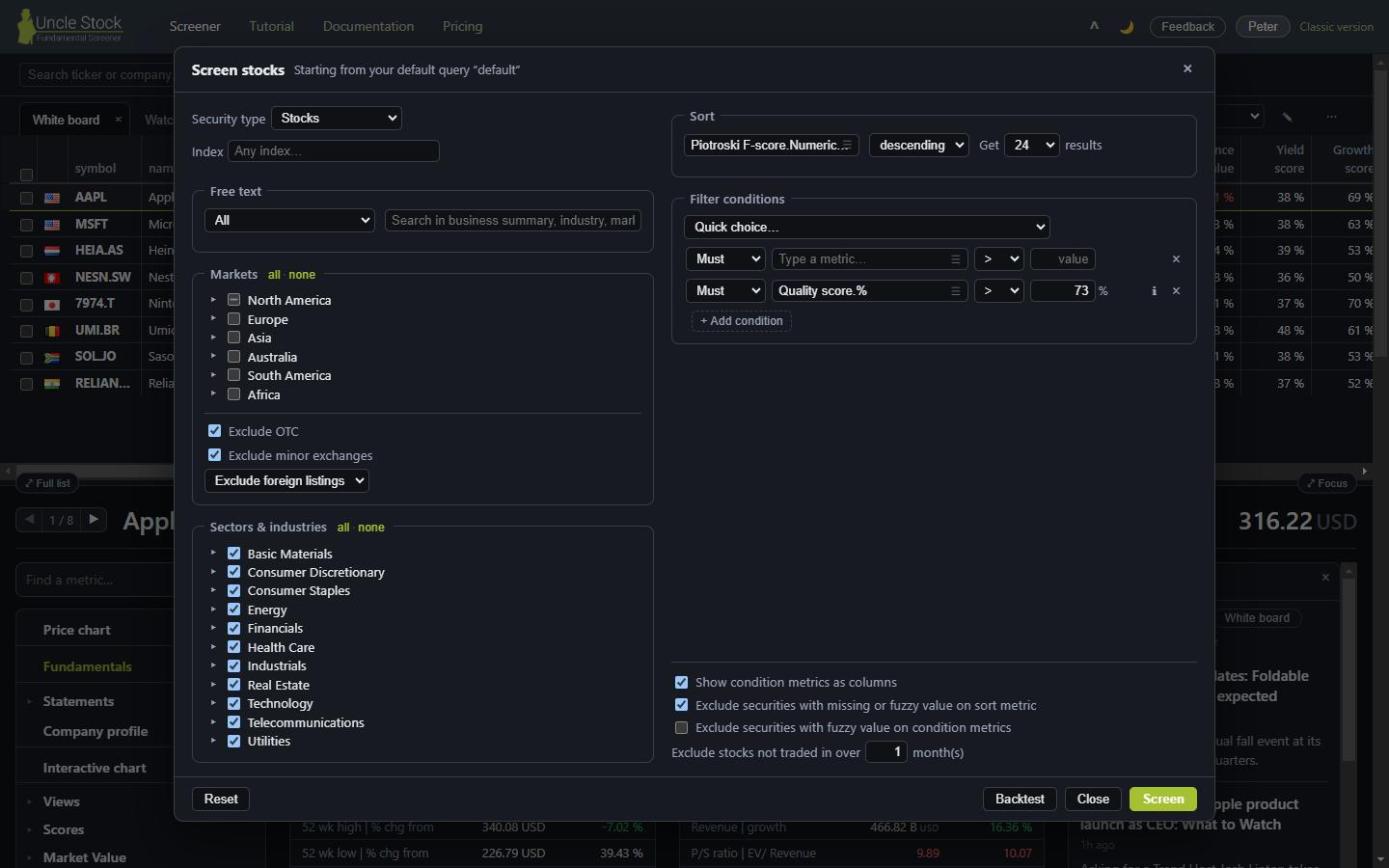The height and width of the screenshot is (868, 1389).
Task: Click the pencil edit icon above the table
Action: (x=1287, y=117)
